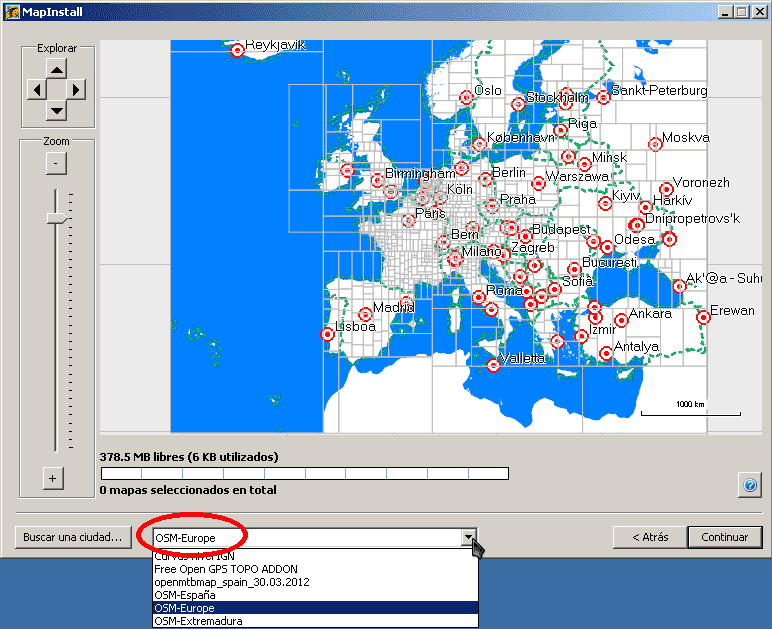Minimize the MapInstall window

tap(724, 12)
